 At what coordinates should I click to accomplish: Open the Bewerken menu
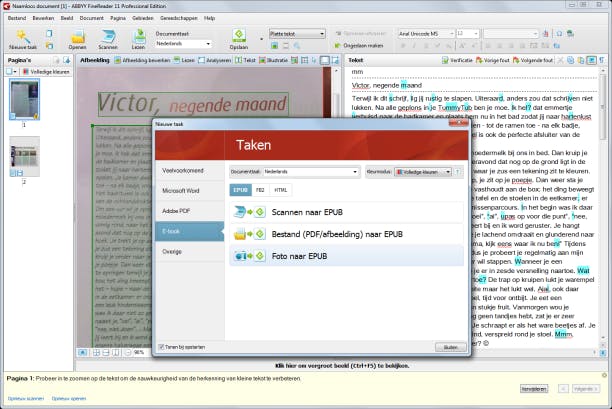43,18
